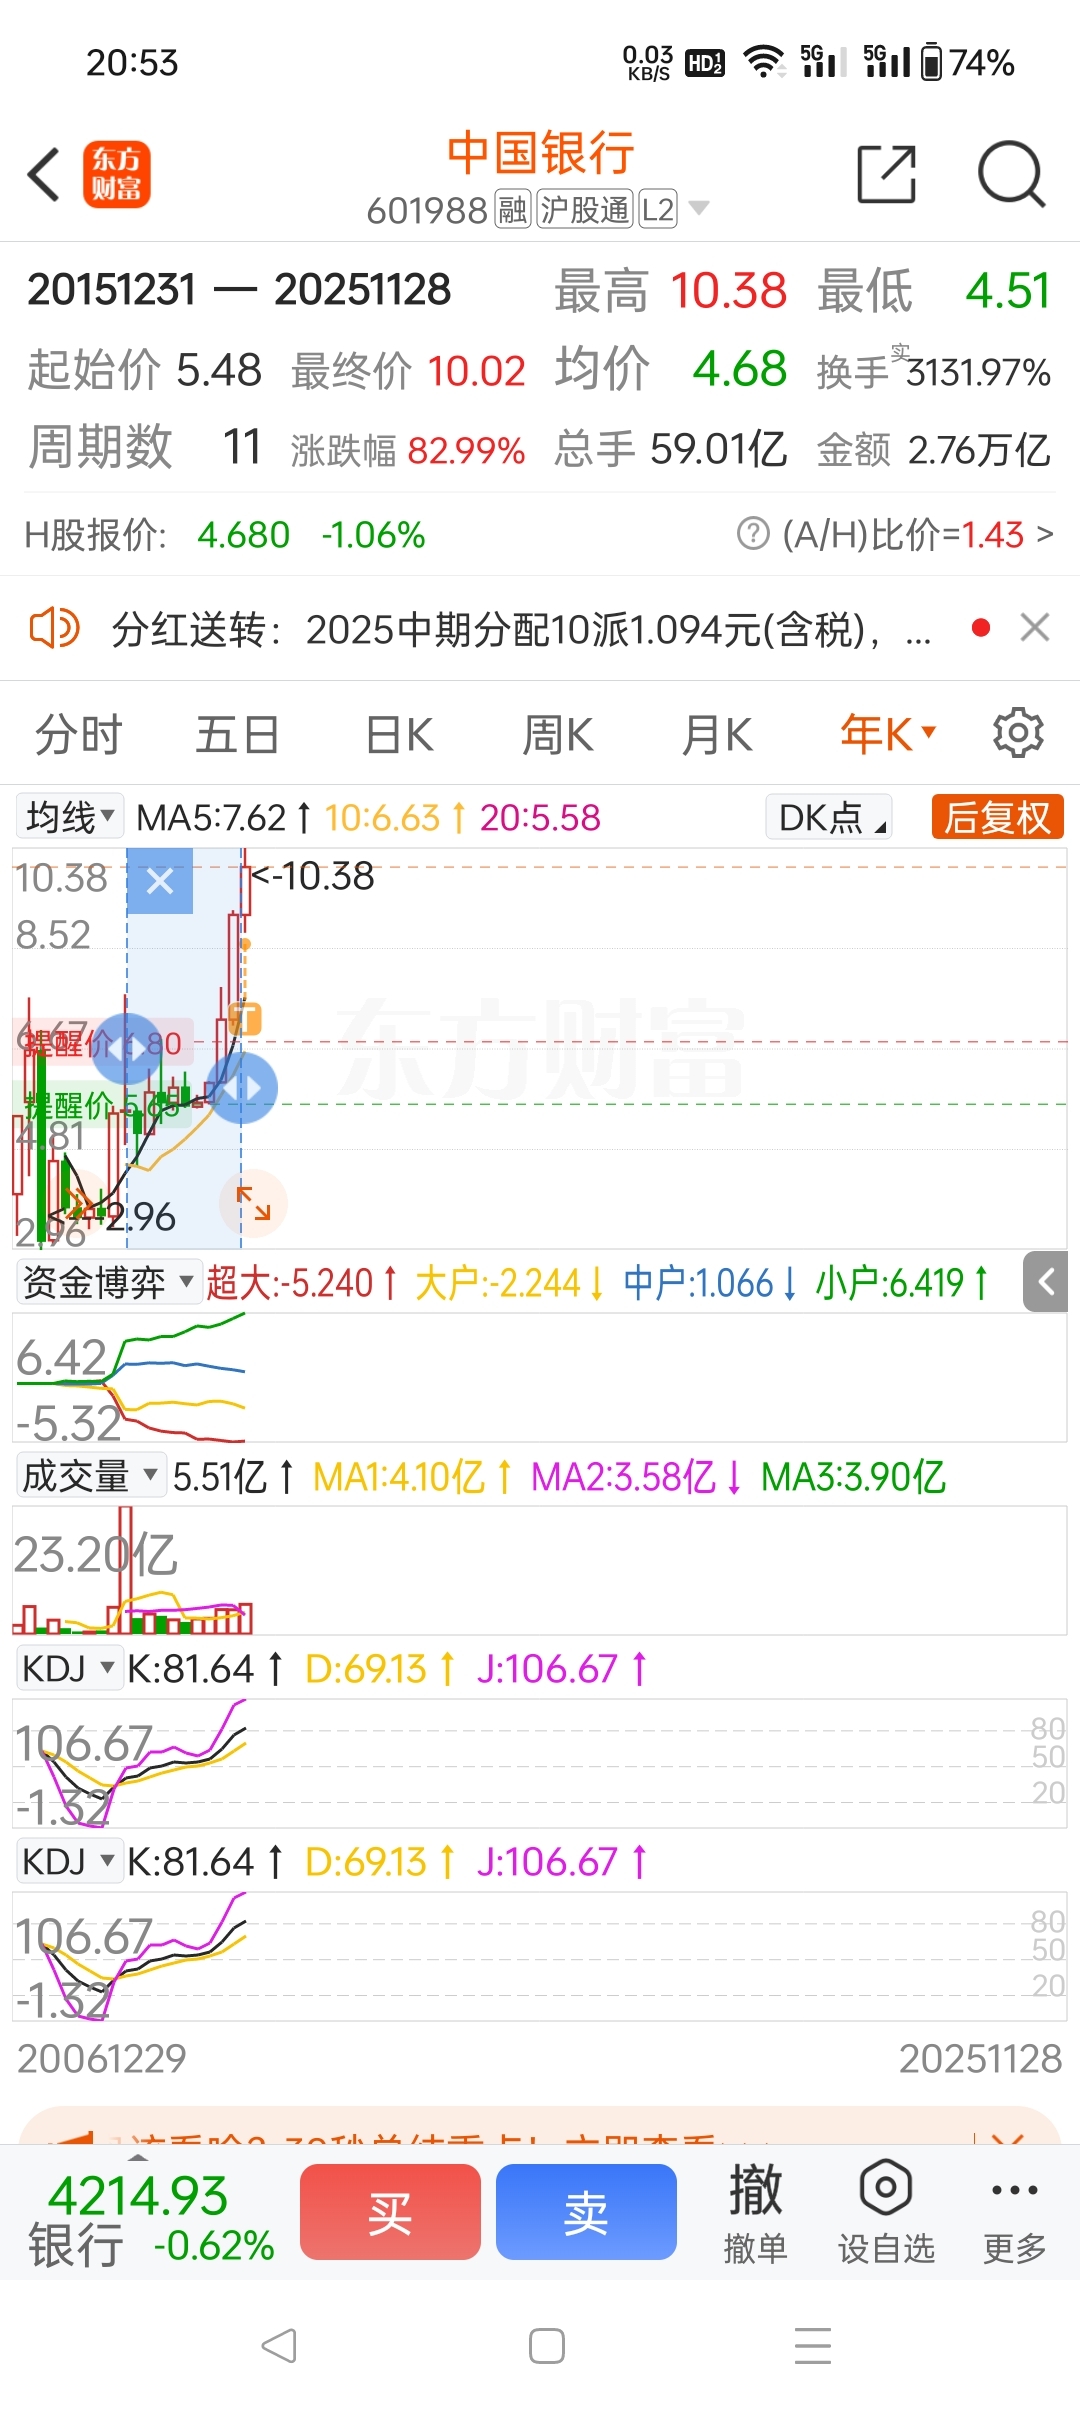Tap Android recent apps button
Screen dimensions: 1080x2412
[x=813, y=2345]
